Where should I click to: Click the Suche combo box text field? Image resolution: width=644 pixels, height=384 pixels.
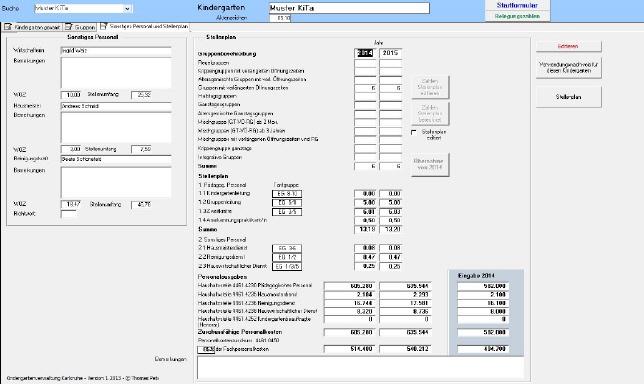[x=79, y=9]
